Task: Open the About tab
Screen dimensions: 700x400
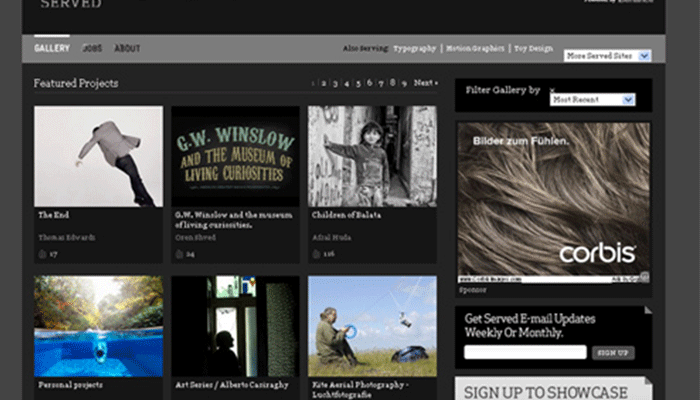Action: tap(127, 48)
